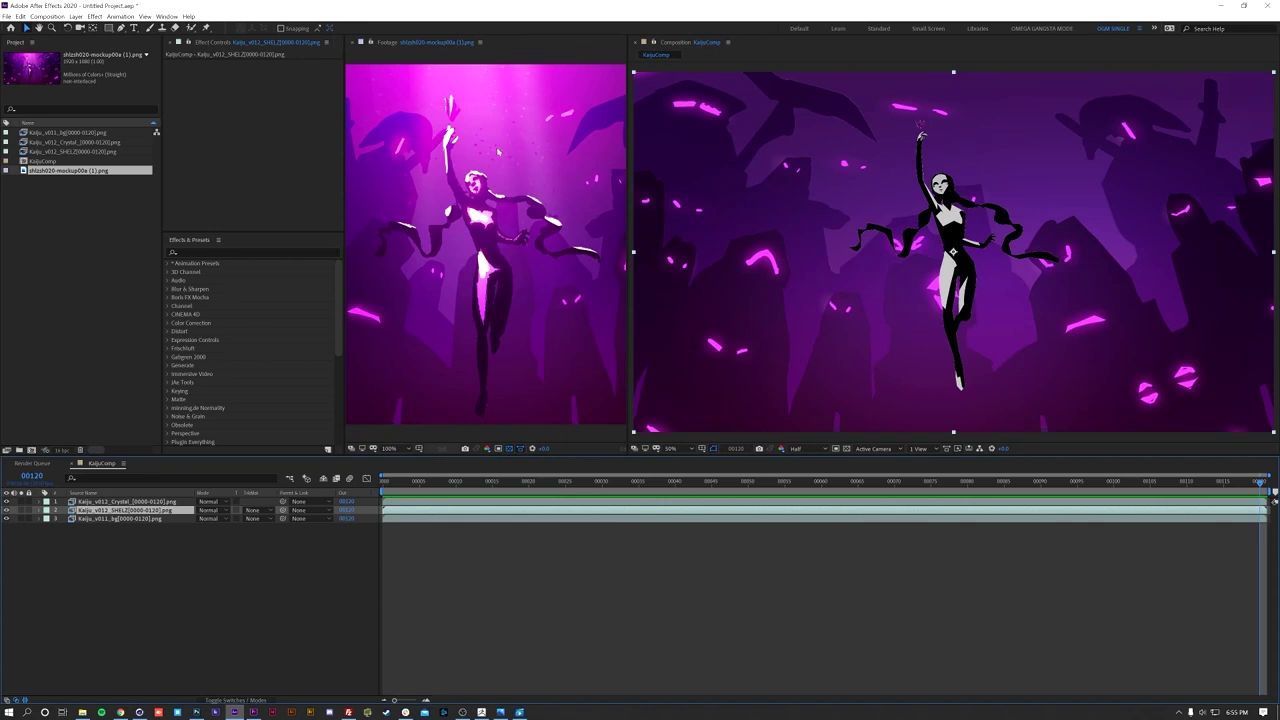This screenshot has height=720, width=1280.
Task: Select the Eraser tool
Action: point(175,28)
